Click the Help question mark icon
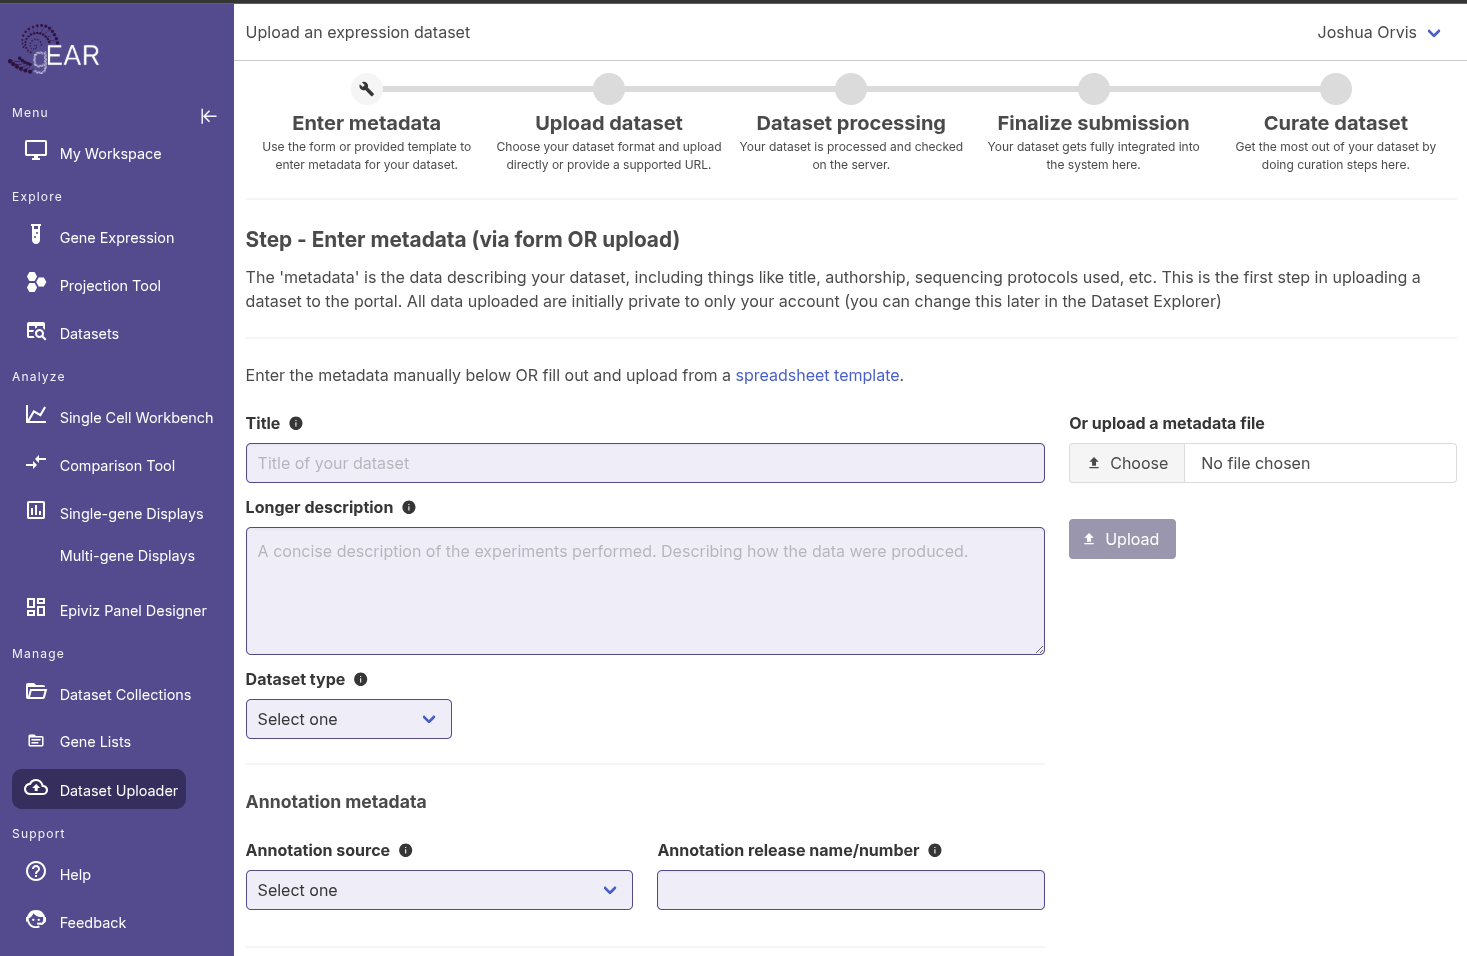 coord(36,871)
